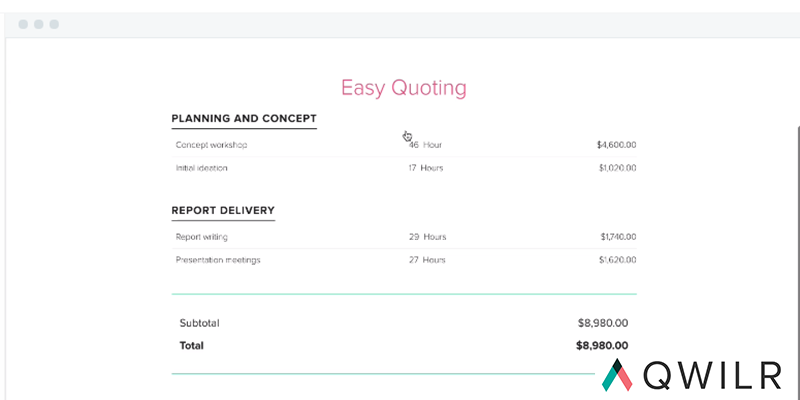Click the first gray window dot
This screenshot has height=400, width=800.
[23, 24]
